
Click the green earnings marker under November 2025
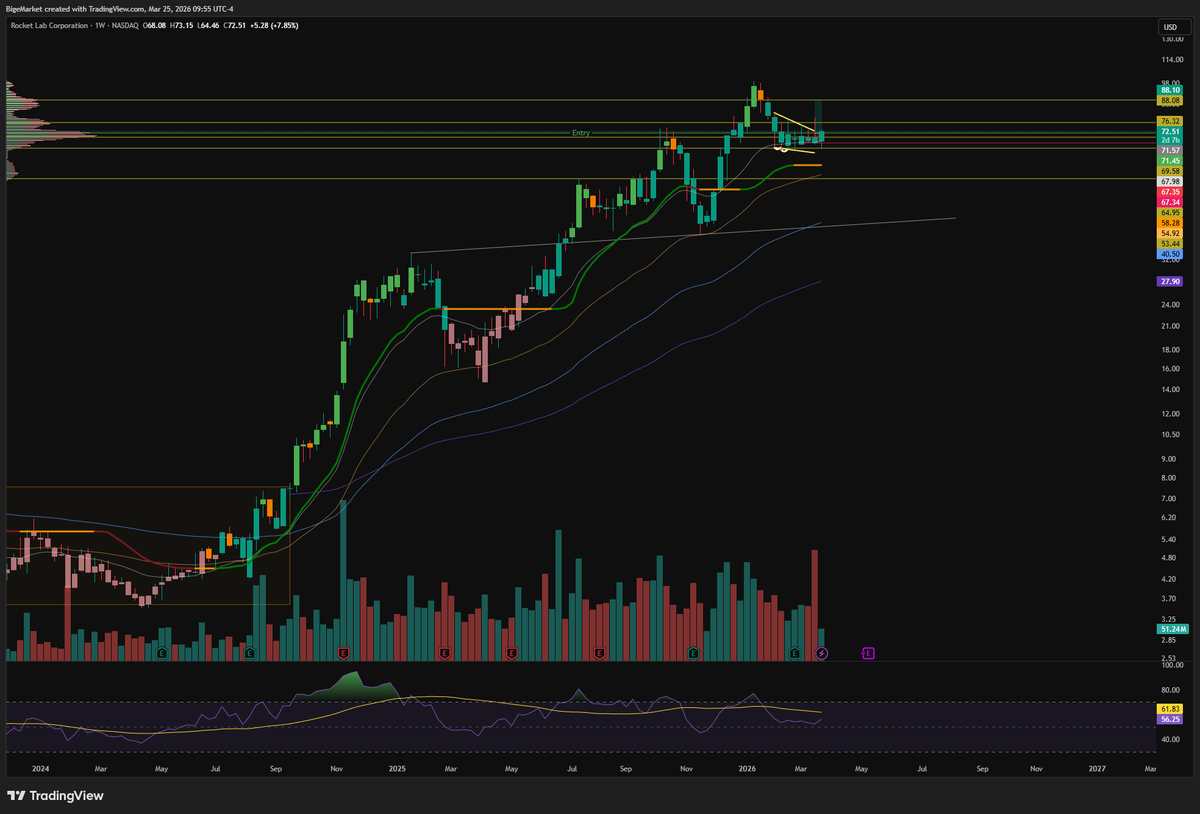tap(693, 653)
